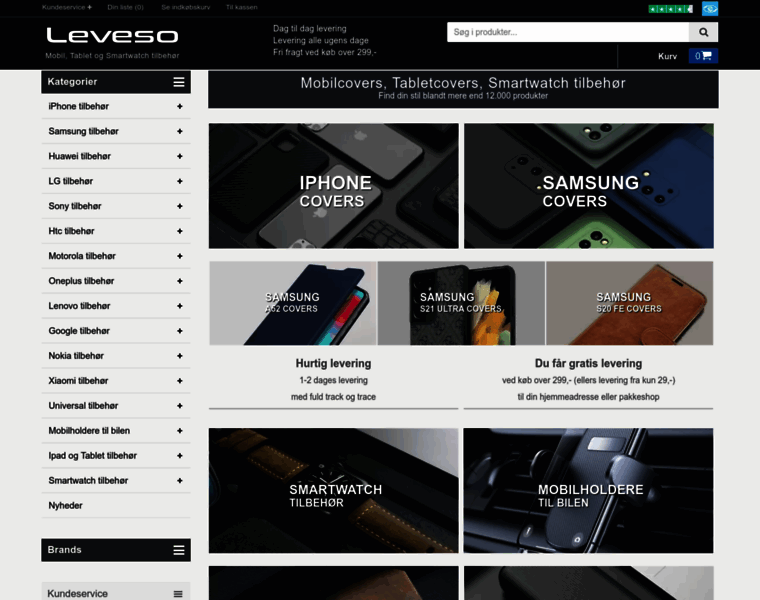Open Xiaomi tilbehør category
Viewport: 760px width, 600px height.
pyautogui.click(x=78, y=381)
